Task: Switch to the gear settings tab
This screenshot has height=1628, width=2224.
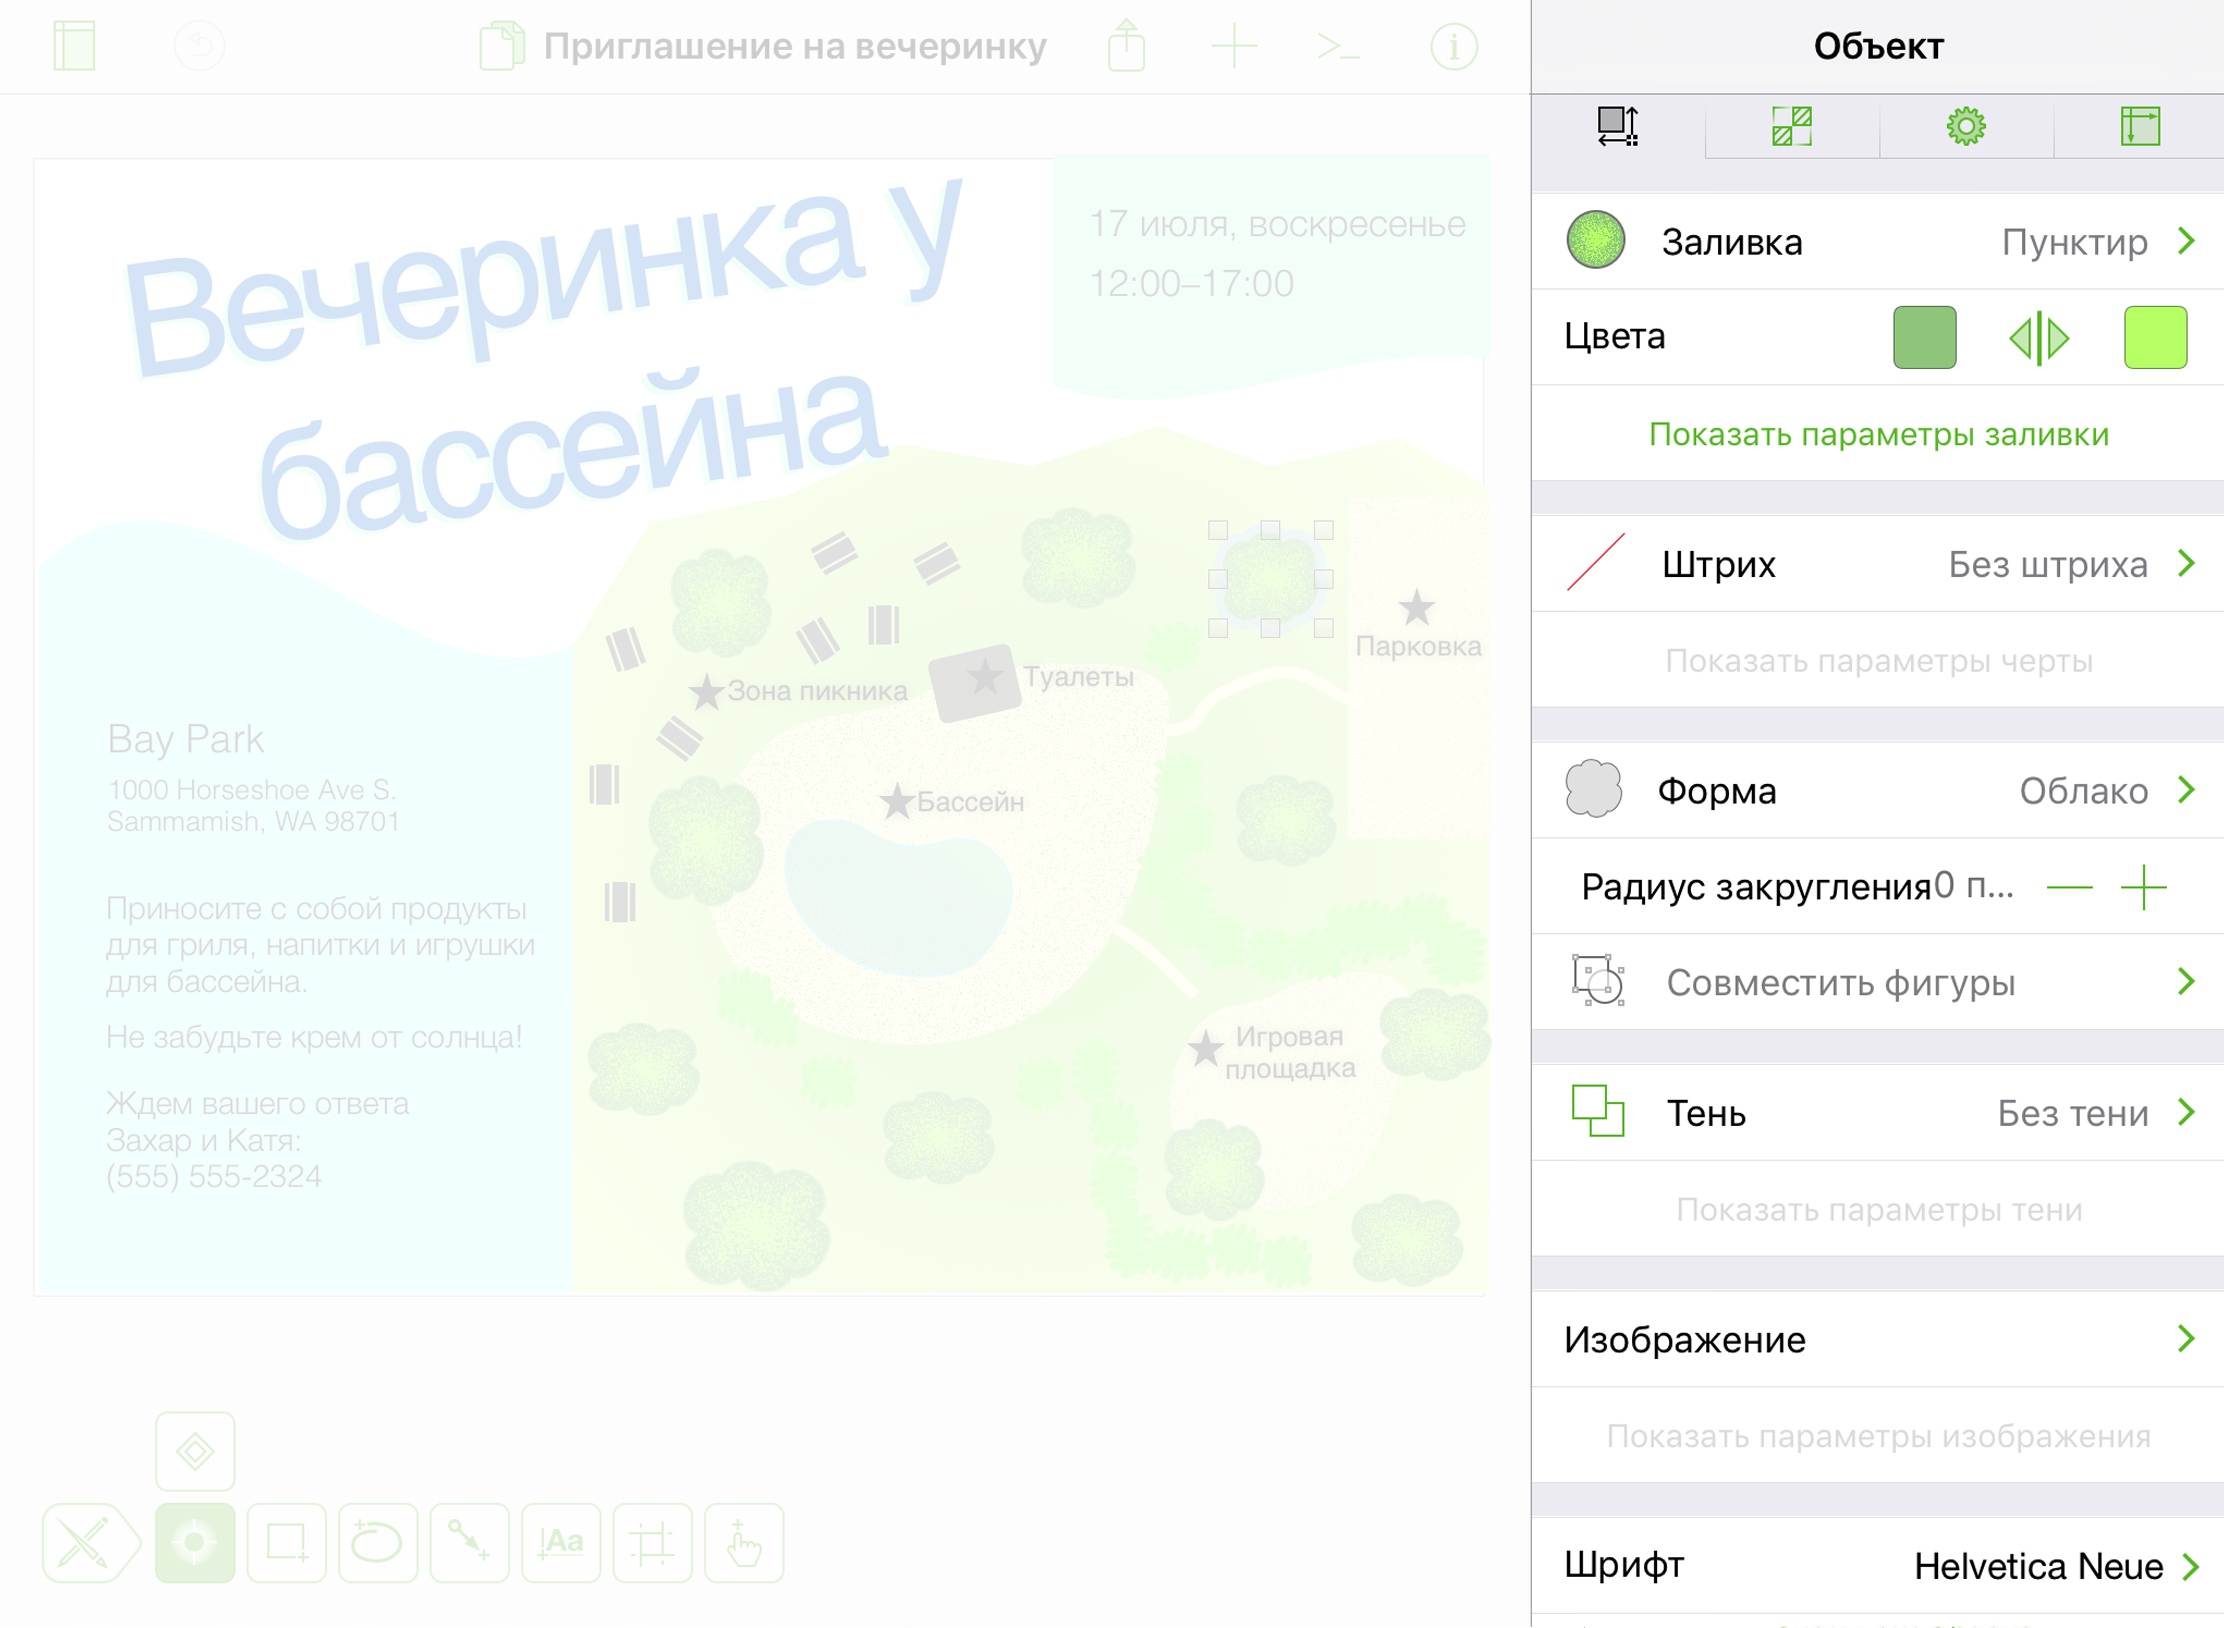Action: click(x=1965, y=127)
